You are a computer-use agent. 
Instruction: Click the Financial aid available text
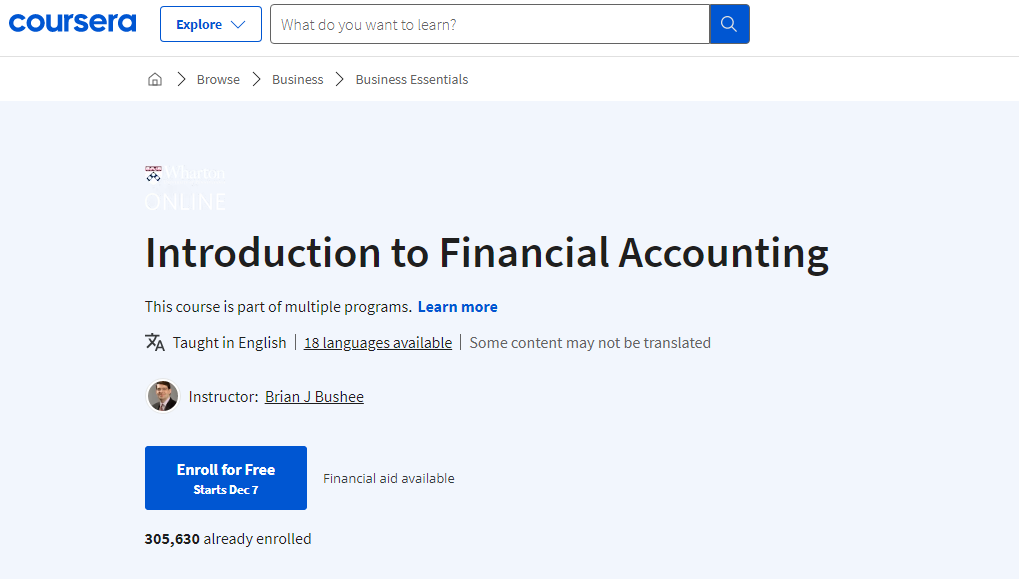(x=388, y=478)
